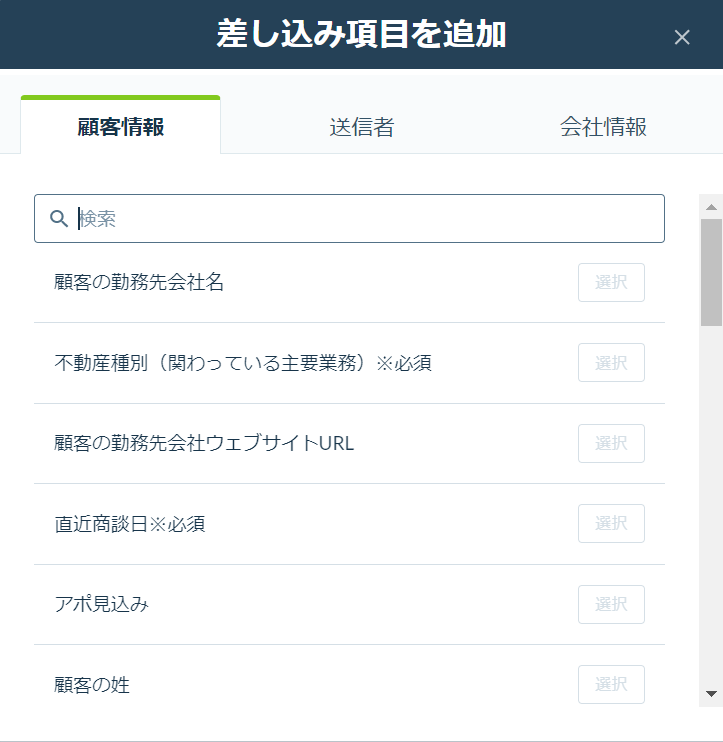Click 選択 for アポ見込み
This screenshot has width=723, height=742.
pyautogui.click(x=611, y=604)
